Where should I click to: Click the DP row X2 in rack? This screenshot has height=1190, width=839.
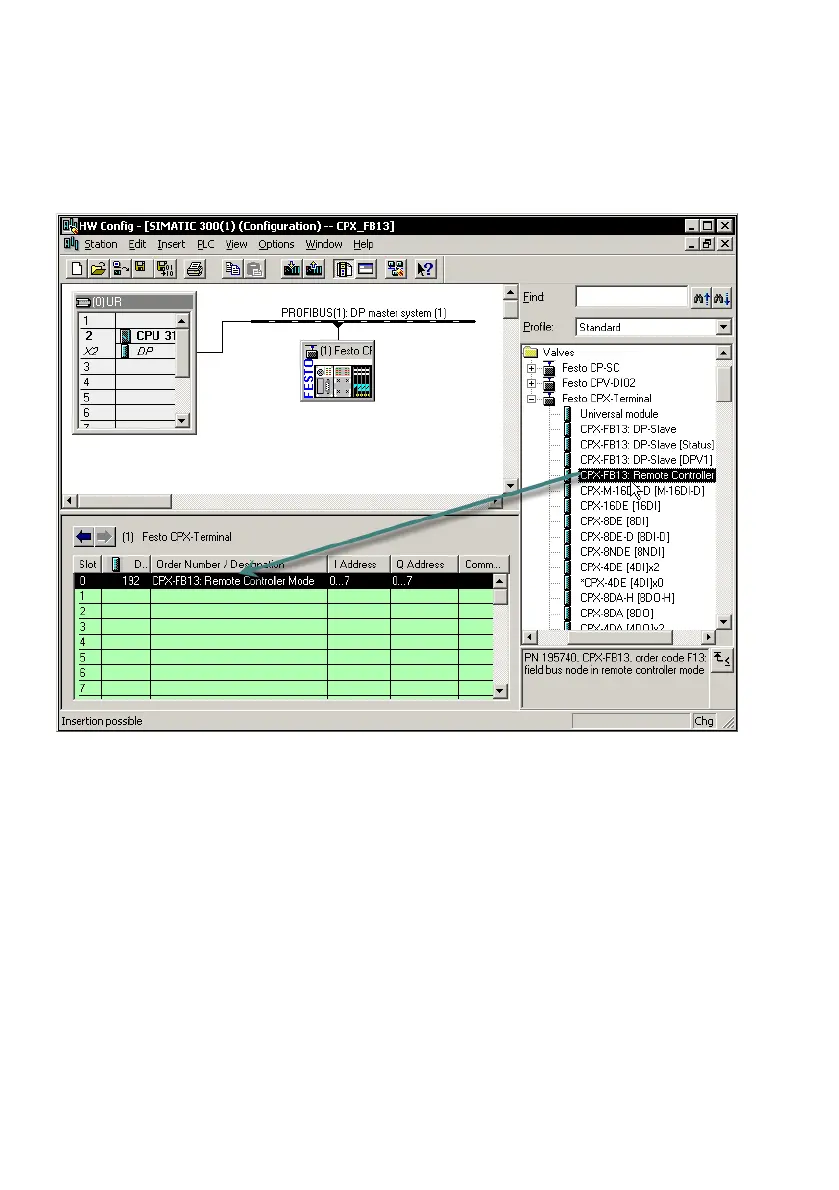(x=127, y=351)
